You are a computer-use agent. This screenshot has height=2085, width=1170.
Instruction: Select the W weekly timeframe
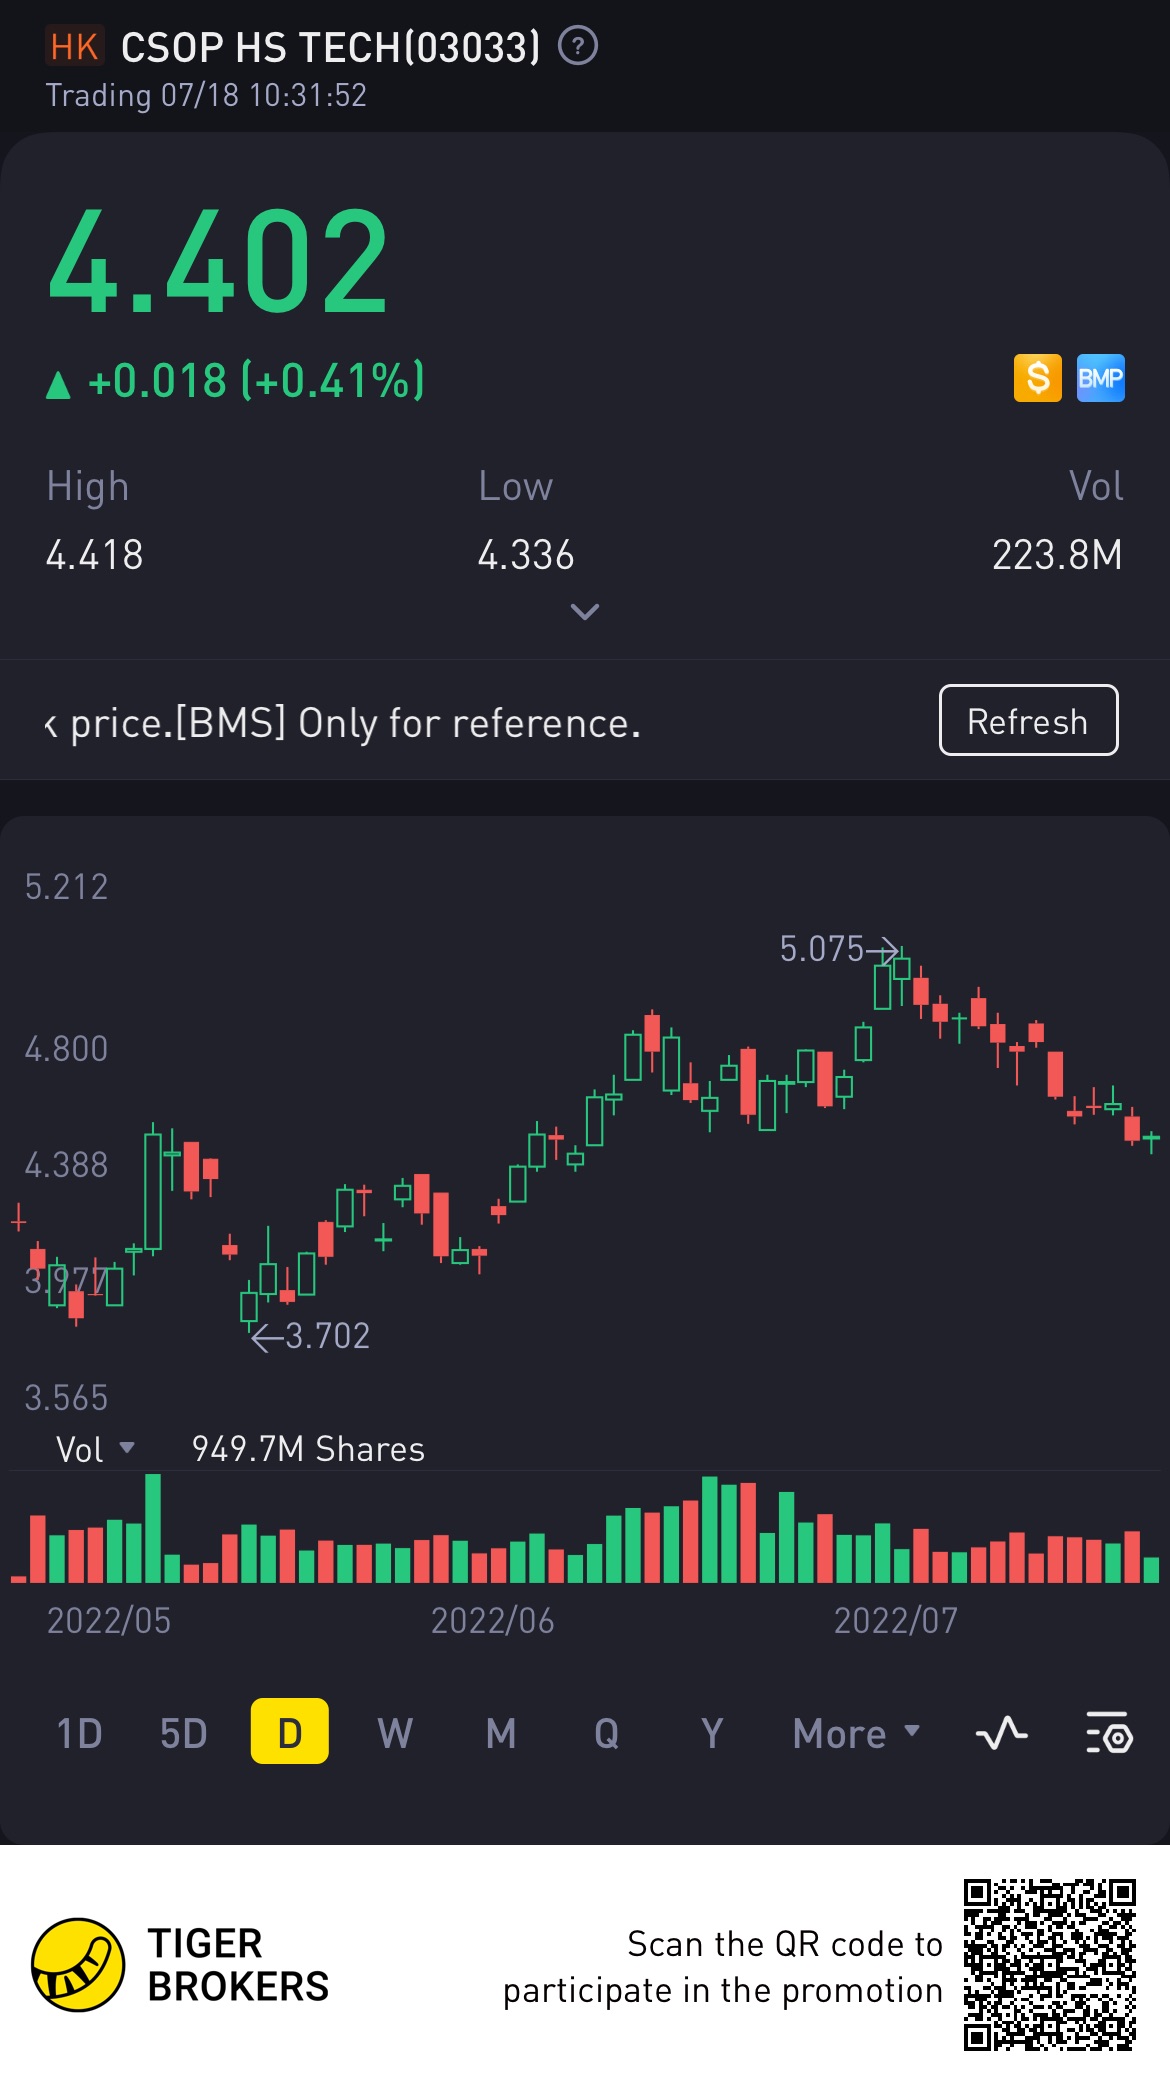click(395, 1733)
